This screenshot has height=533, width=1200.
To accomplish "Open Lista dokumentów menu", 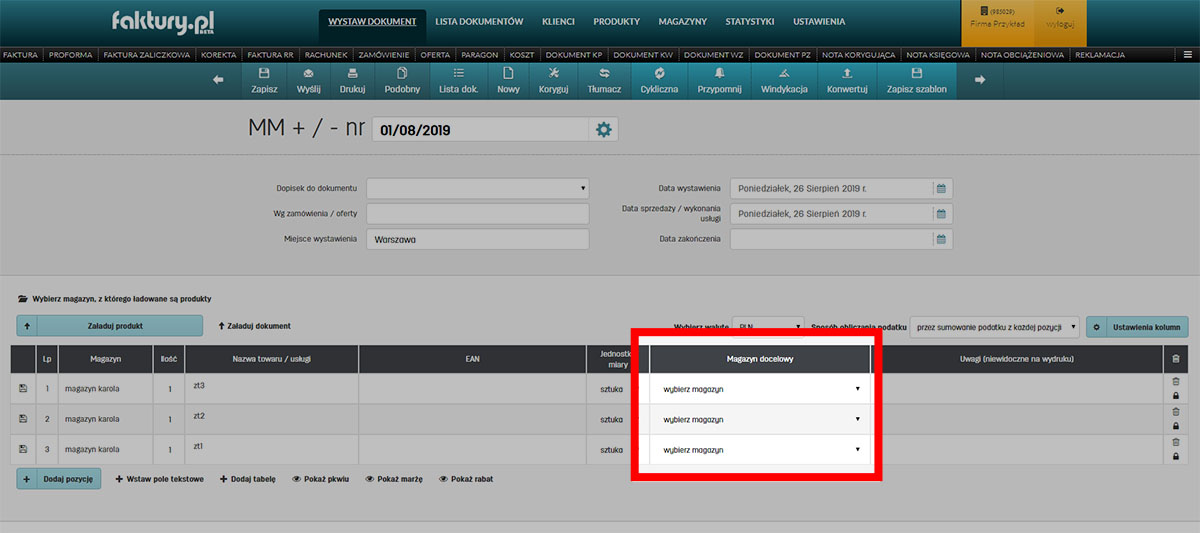I will pos(479,21).
